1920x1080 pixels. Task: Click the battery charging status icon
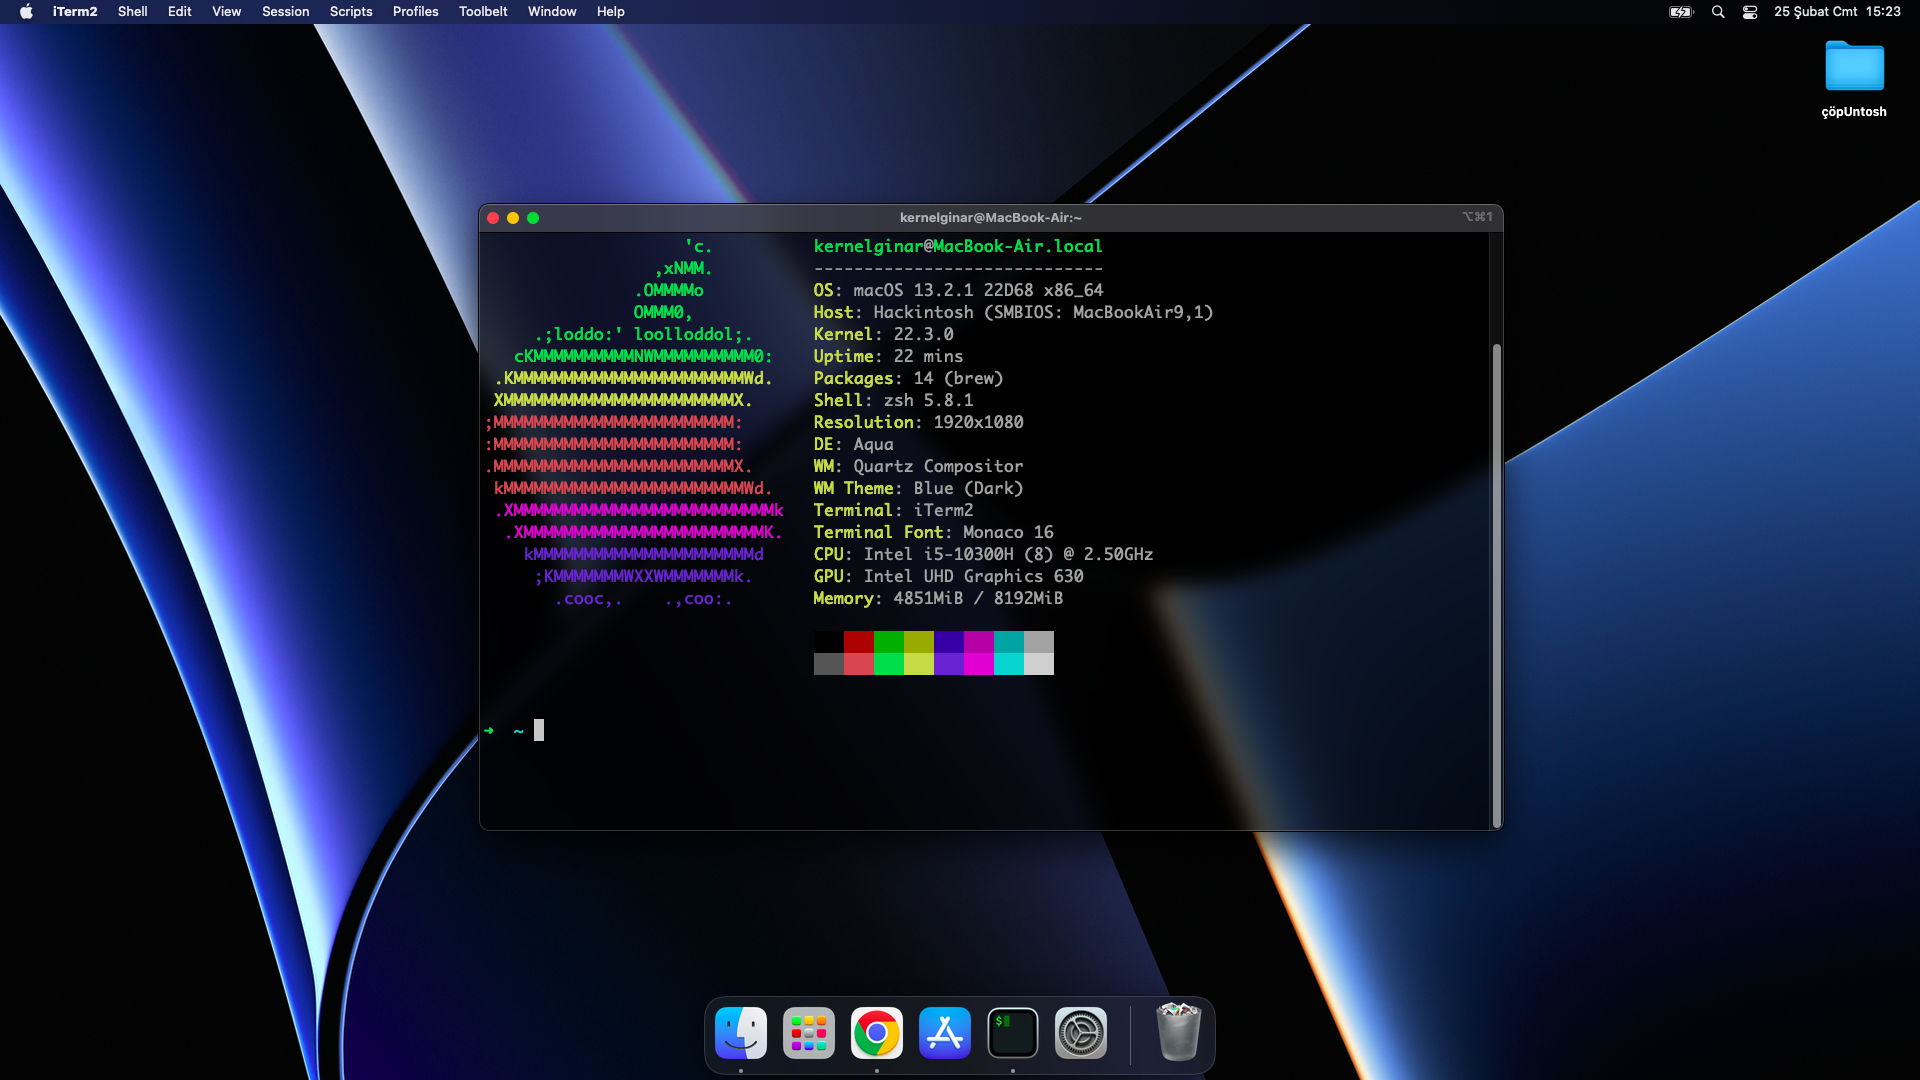tap(1681, 12)
